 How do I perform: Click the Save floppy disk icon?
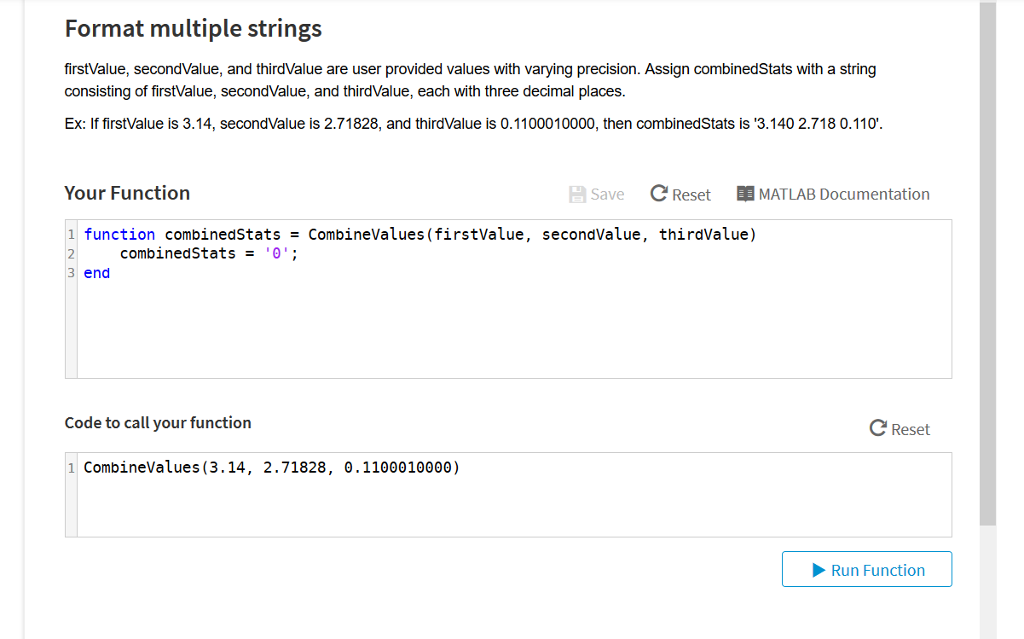577,194
